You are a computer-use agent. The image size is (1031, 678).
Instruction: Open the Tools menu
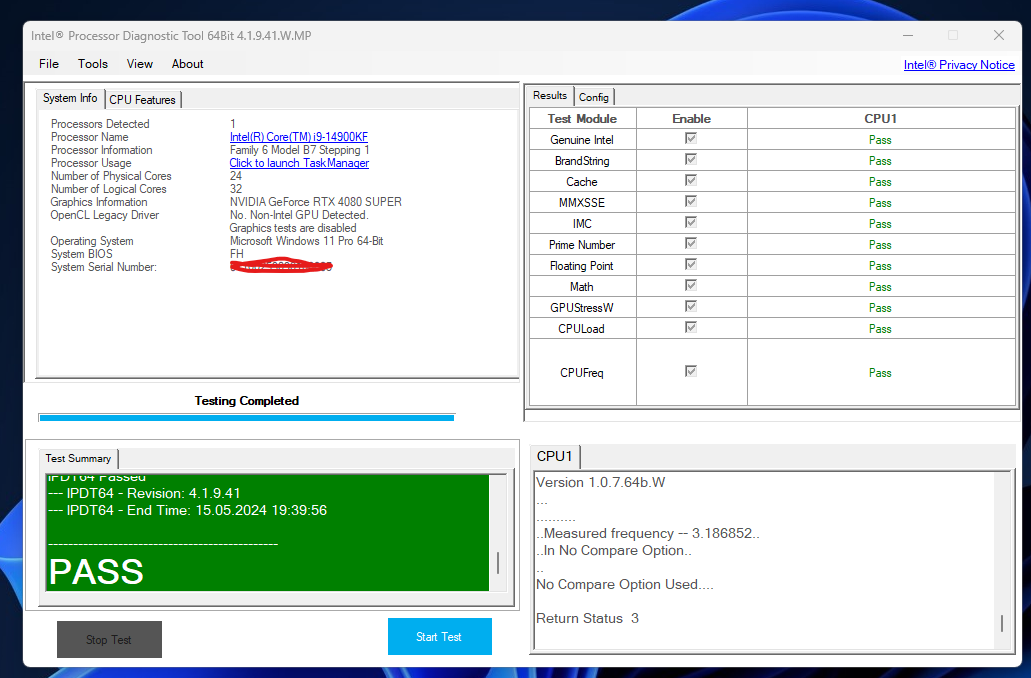[93, 64]
